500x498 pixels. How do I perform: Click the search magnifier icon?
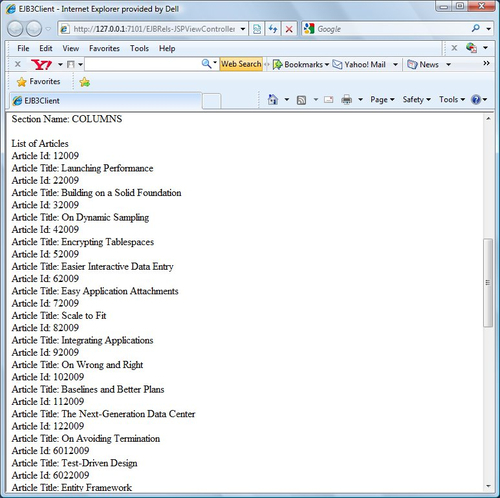click(476, 29)
